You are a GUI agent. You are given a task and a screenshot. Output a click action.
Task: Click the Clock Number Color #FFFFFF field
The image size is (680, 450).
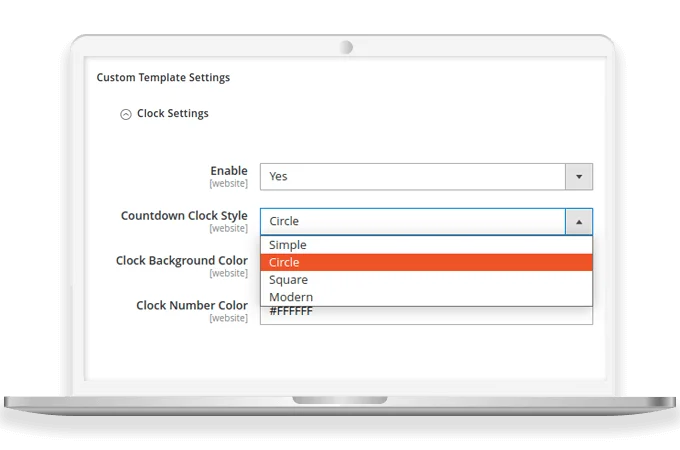426,314
